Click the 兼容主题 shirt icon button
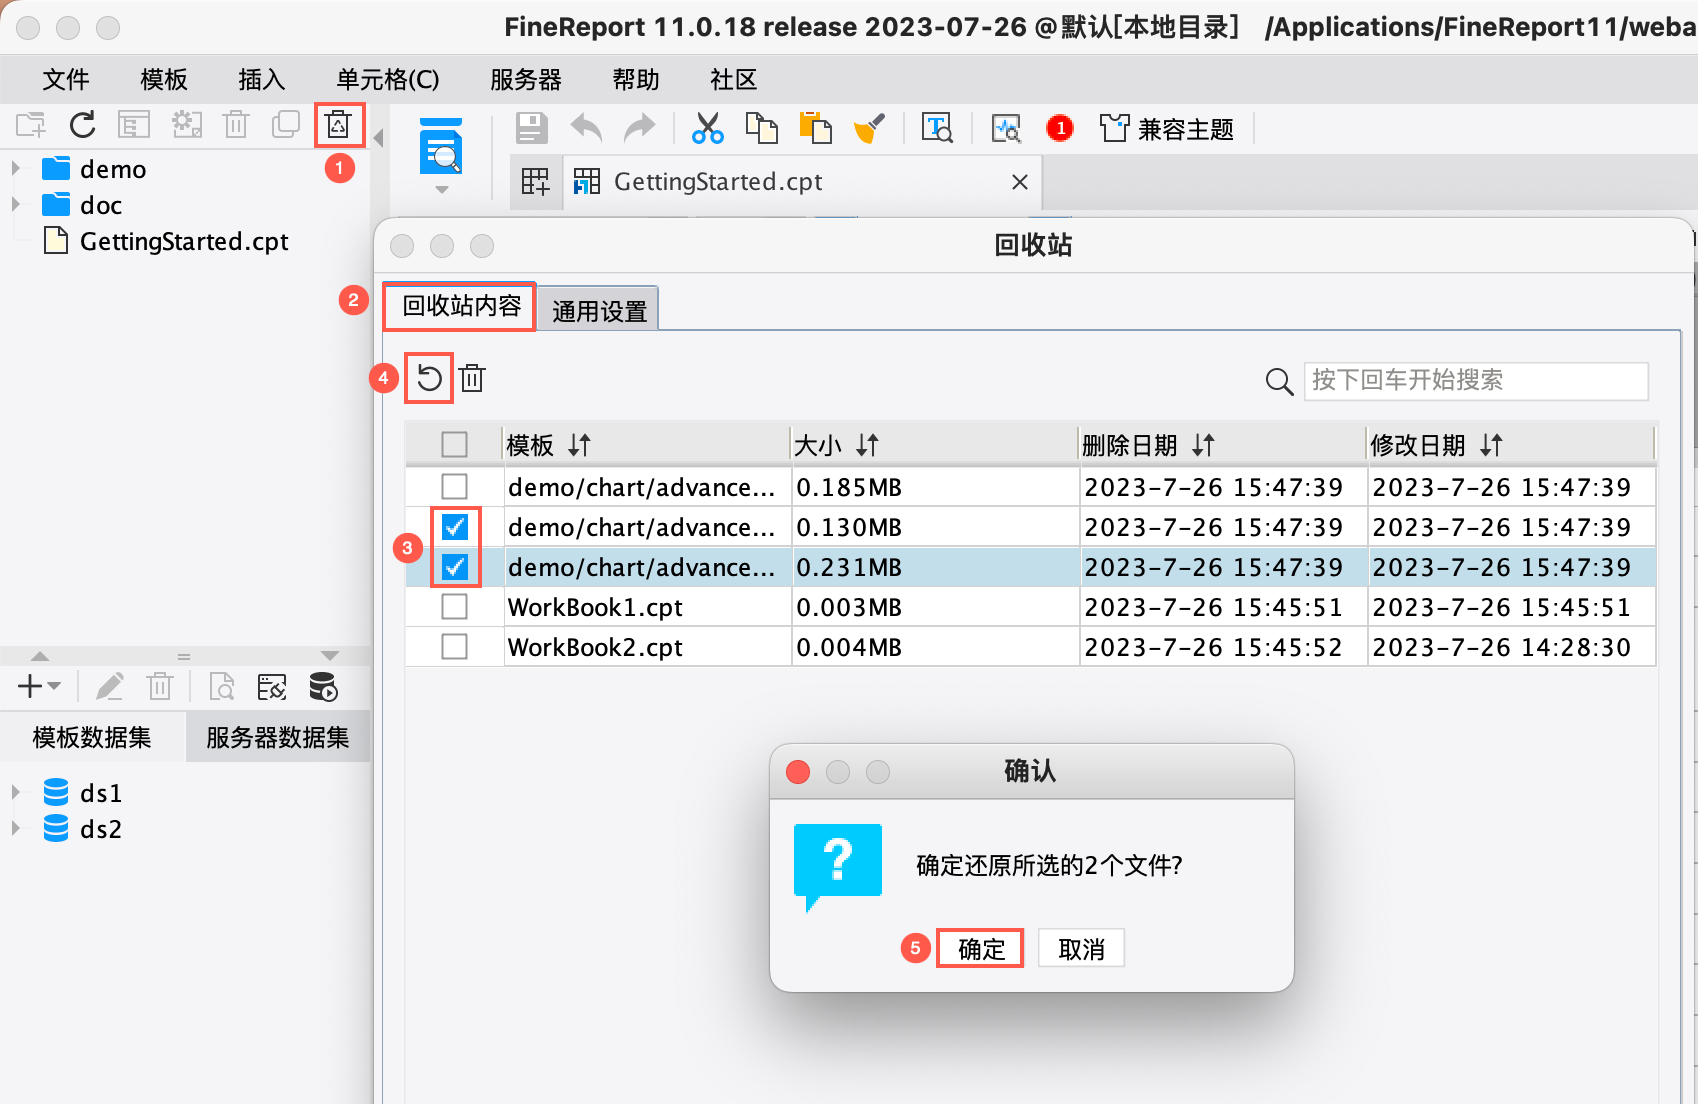Viewport: 1698px width, 1104px height. pyautogui.click(x=1166, y=129)
